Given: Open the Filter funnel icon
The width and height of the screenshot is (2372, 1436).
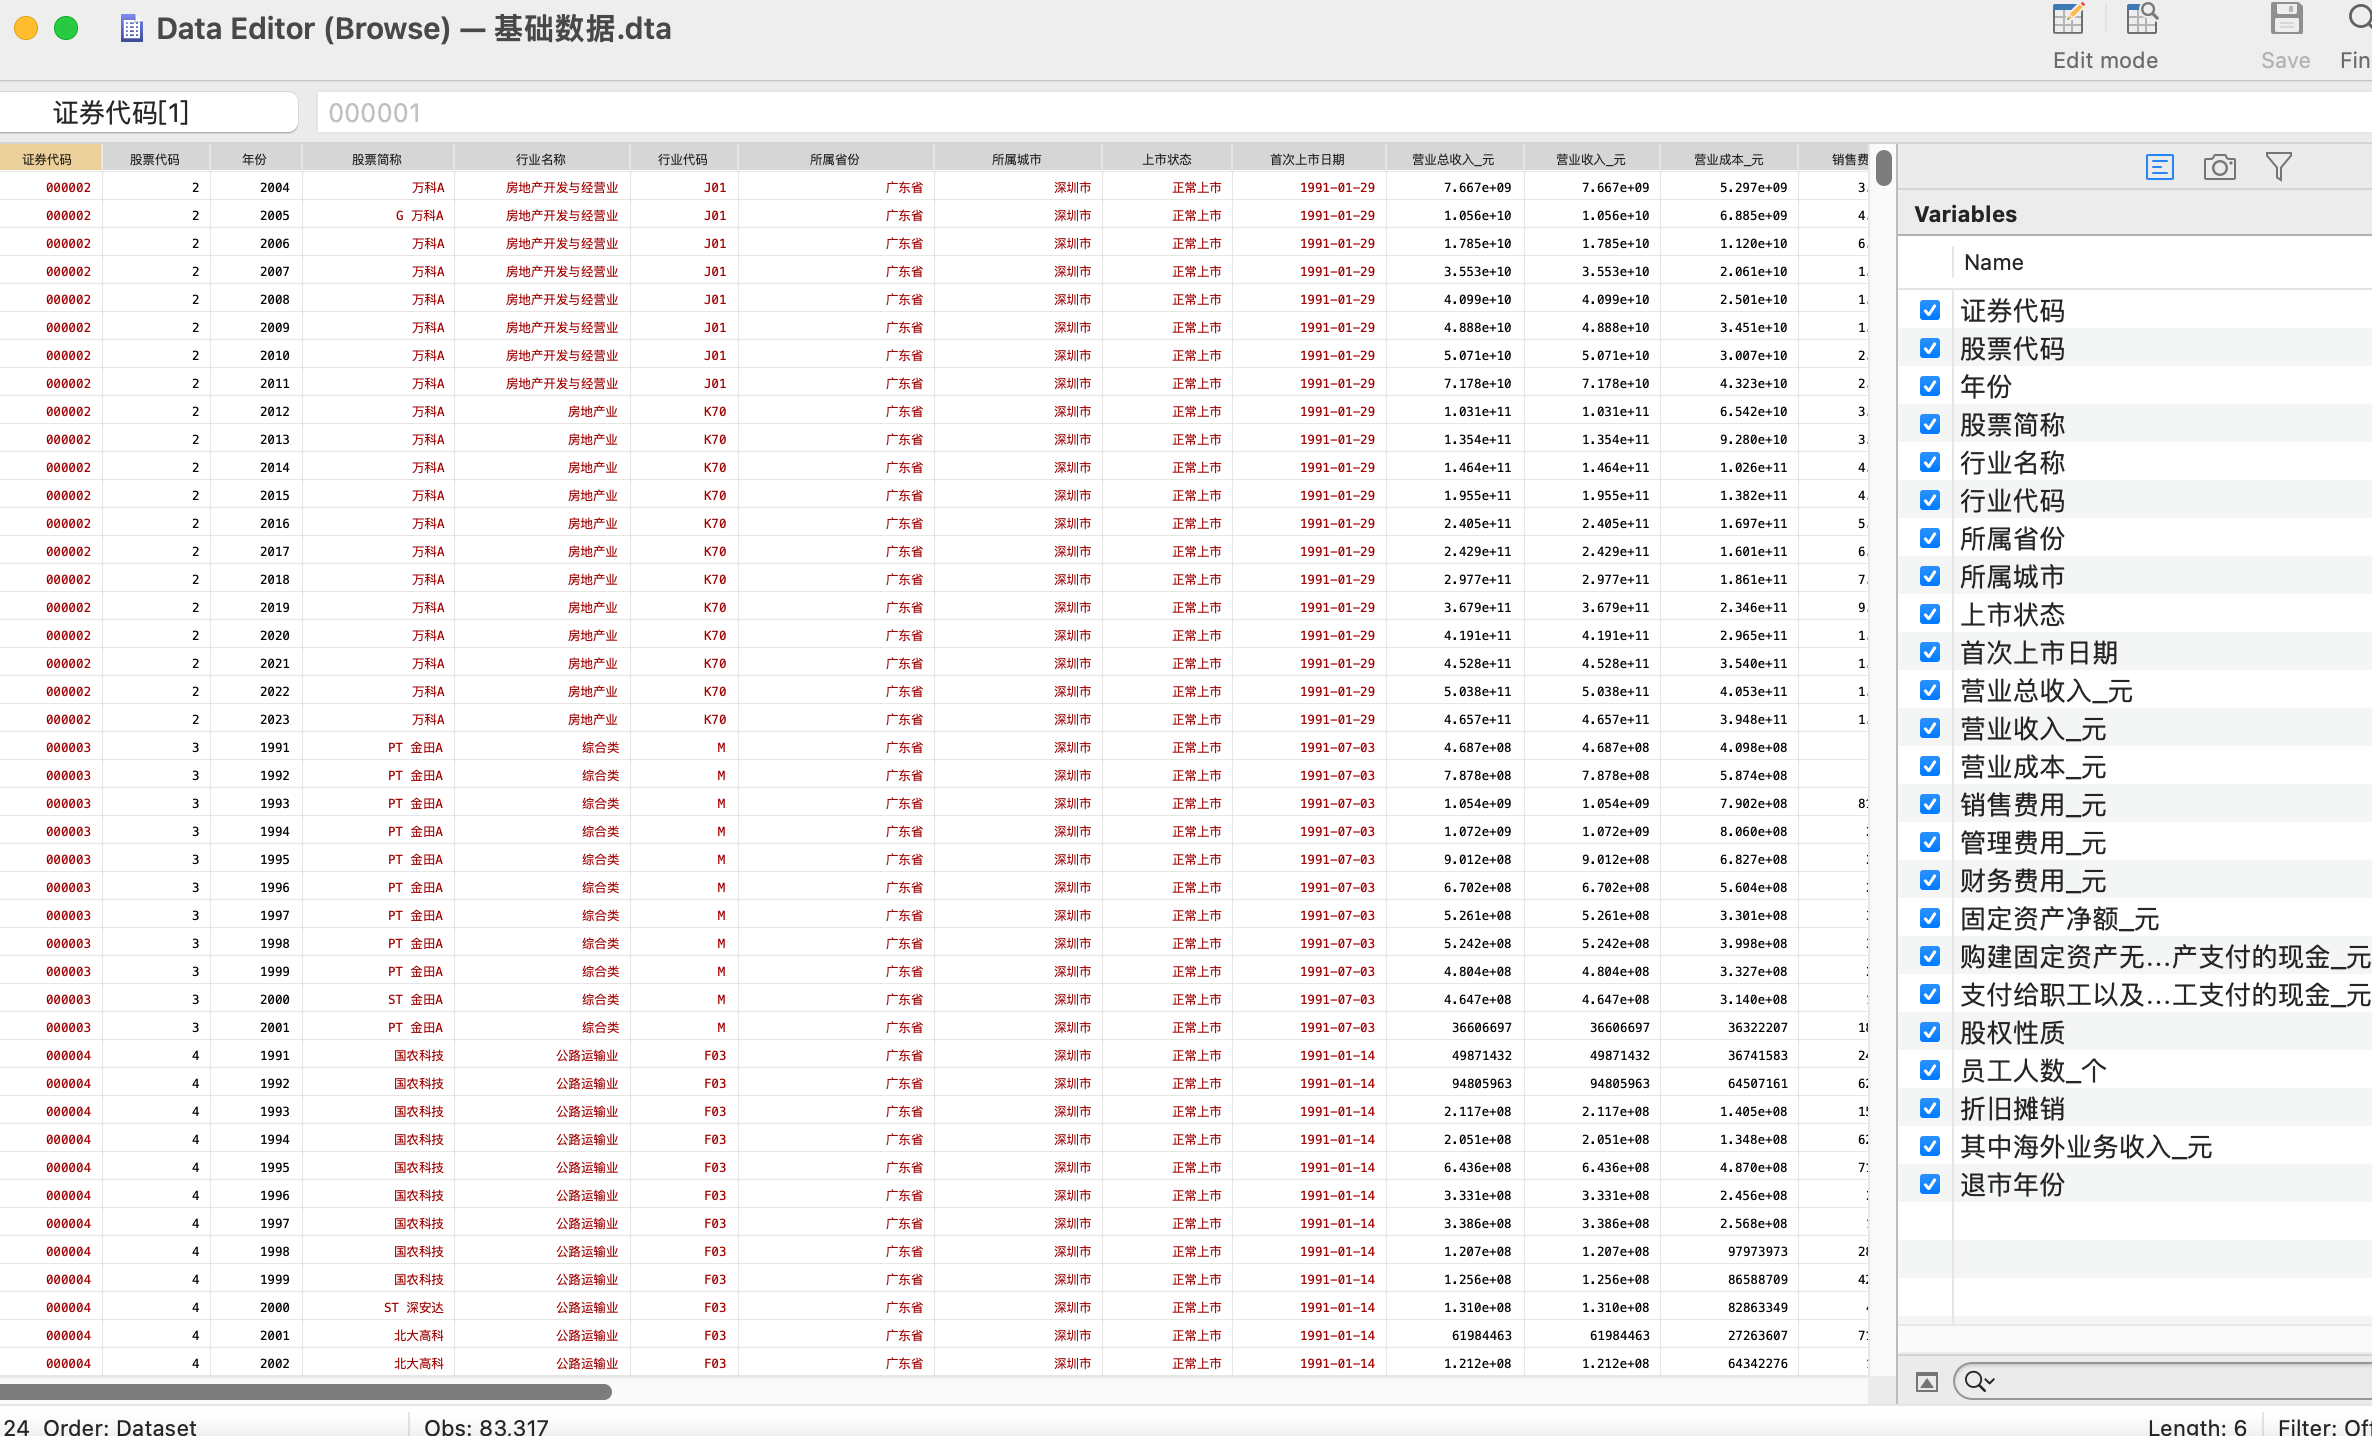Looking at the screenshot, I should 2278,167.
